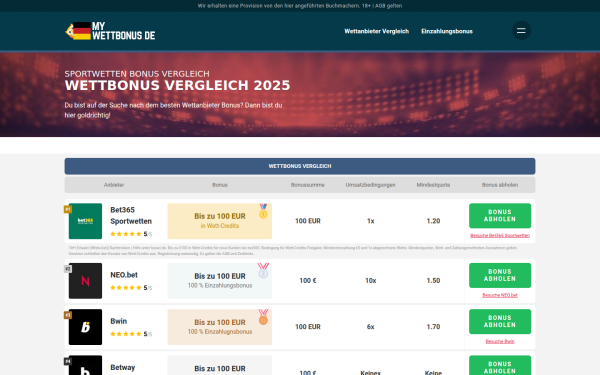
Task: Click the #3 rank badge
Action: pos(68,315)
